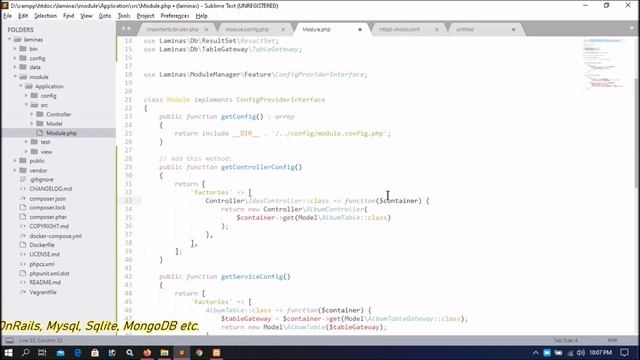Viewport: 640px width, 360px height.
Task: Open Google Chrome from taskbar
Action: click(x=199, y=353)
